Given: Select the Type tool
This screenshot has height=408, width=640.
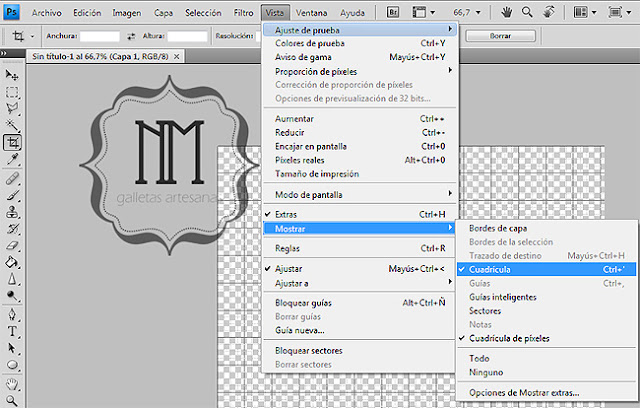Looking at the screenshot, I should click(12, 331).
